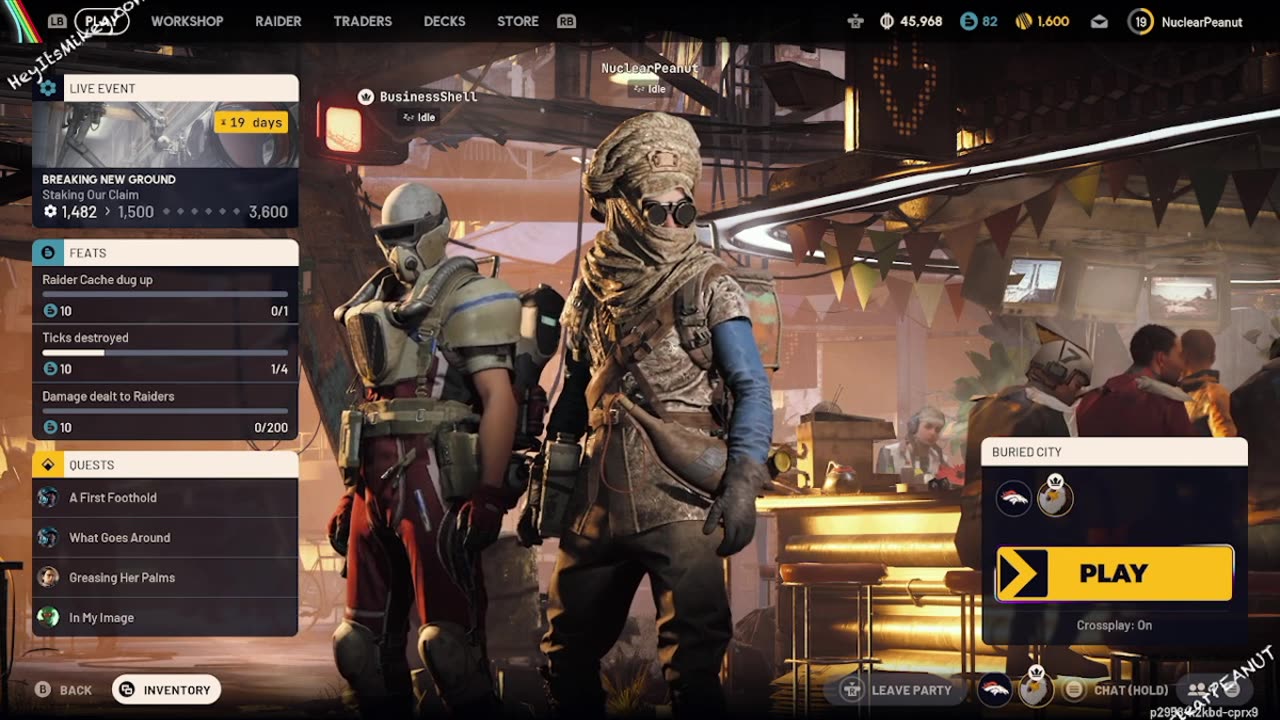Click the Damage dealt to Raiders progress bar
This screenshot has width=1280, height=720.
click(165, 411)
